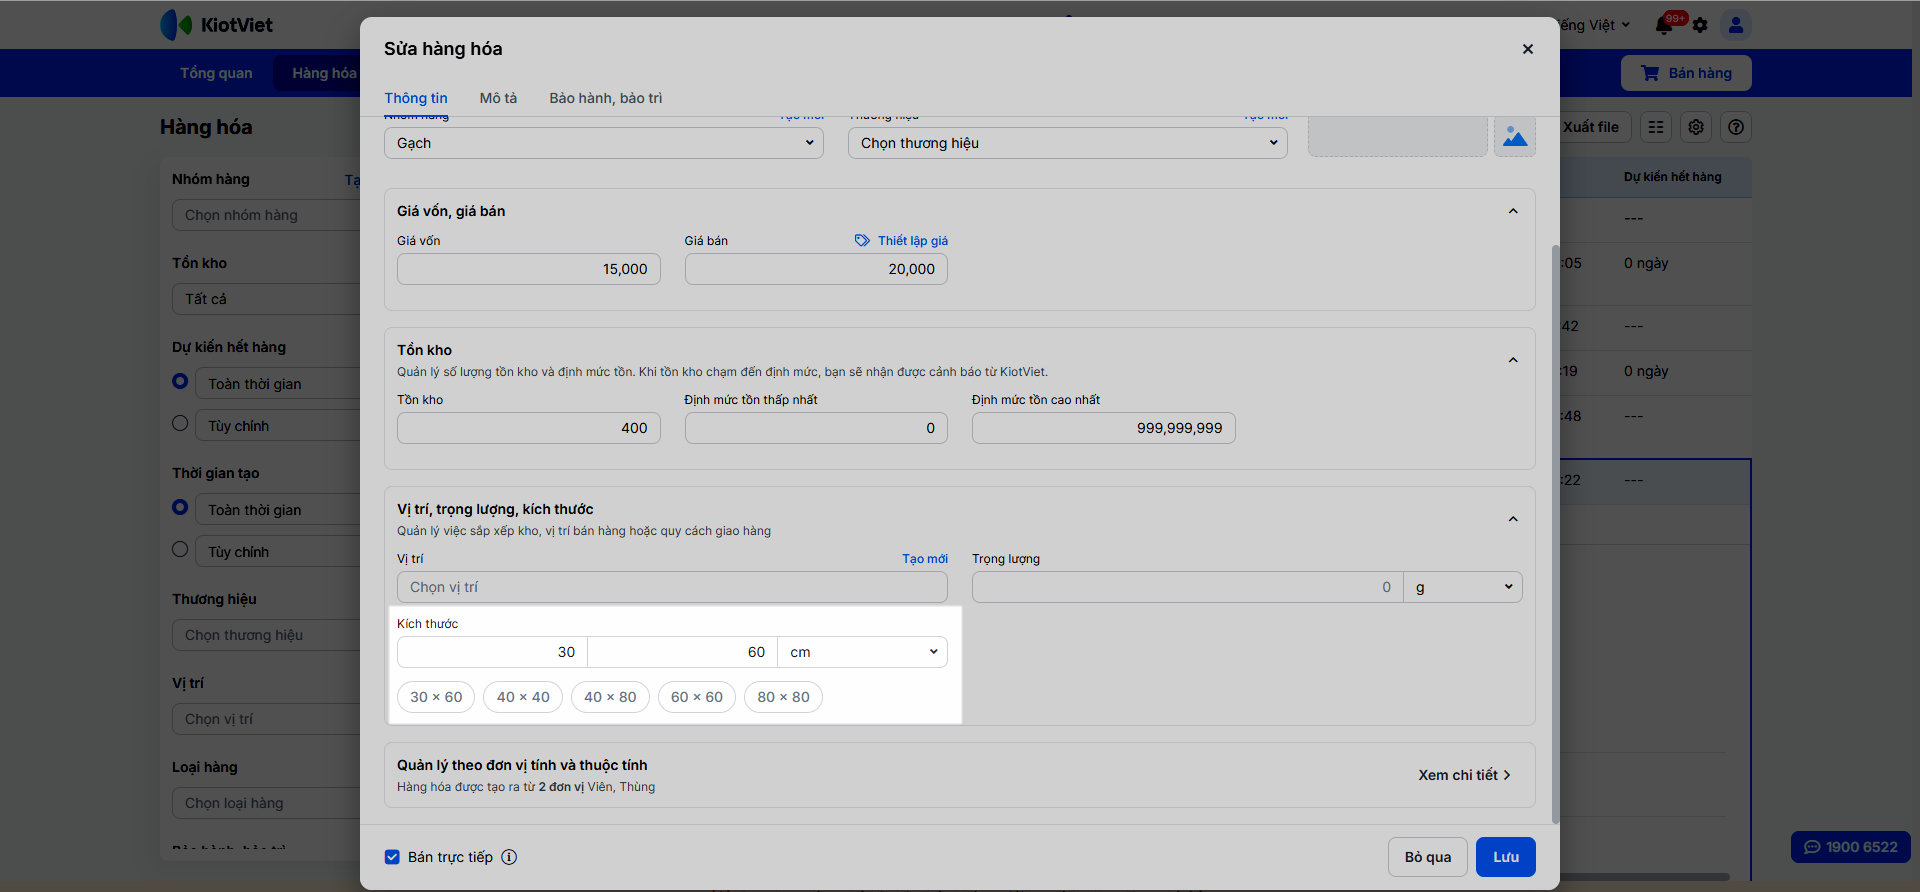
Task: Click the column list view icon
Action: [x=1656, y=127]
